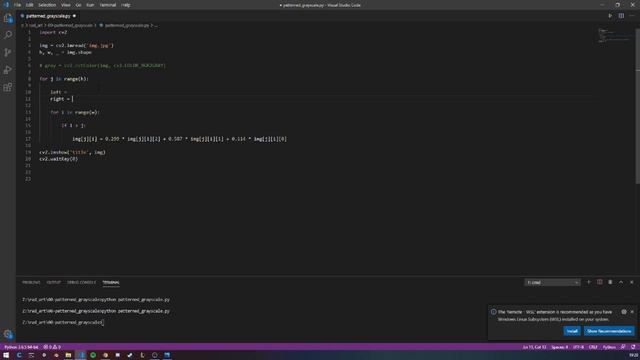Close the terminal panel
640x360 pixels.
[x=631, y=282]
